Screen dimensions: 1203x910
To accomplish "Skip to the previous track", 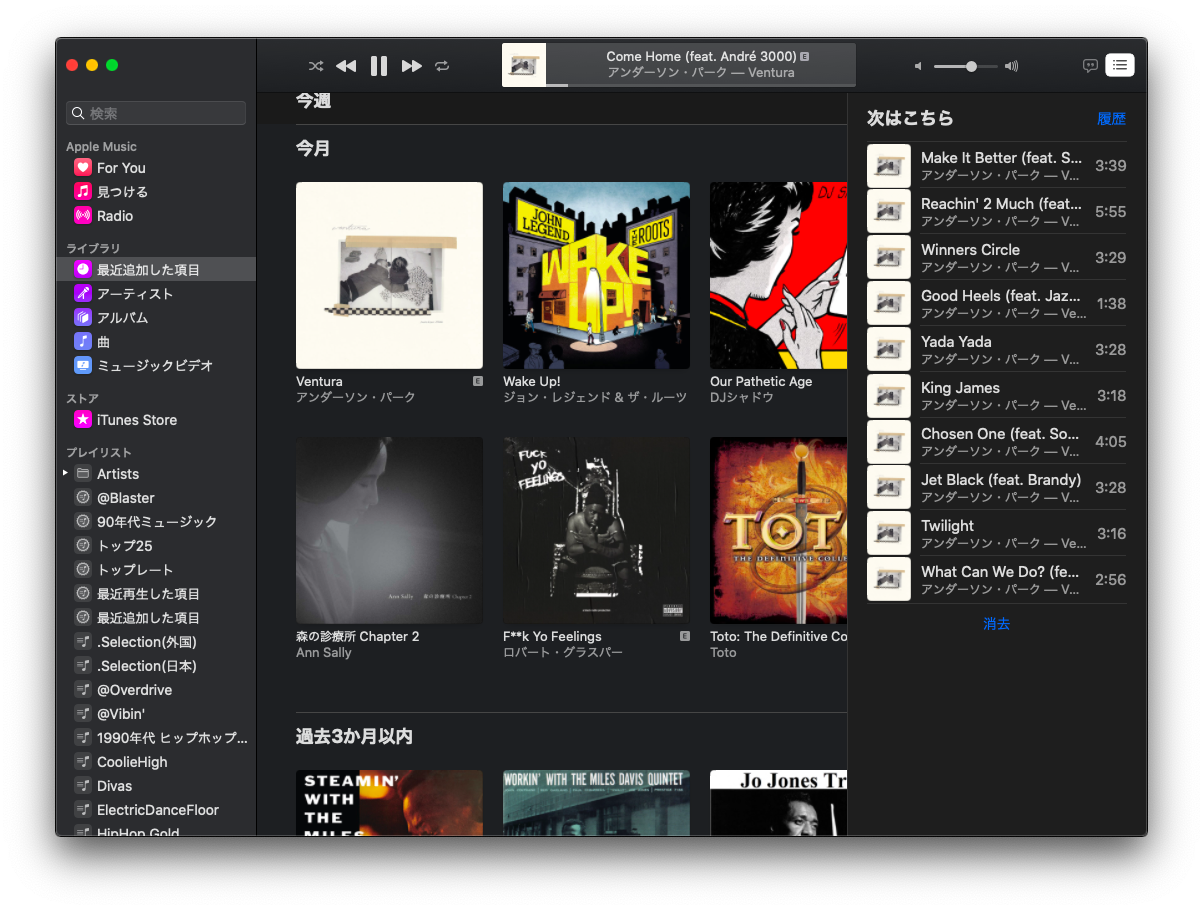I will point(346,66).
